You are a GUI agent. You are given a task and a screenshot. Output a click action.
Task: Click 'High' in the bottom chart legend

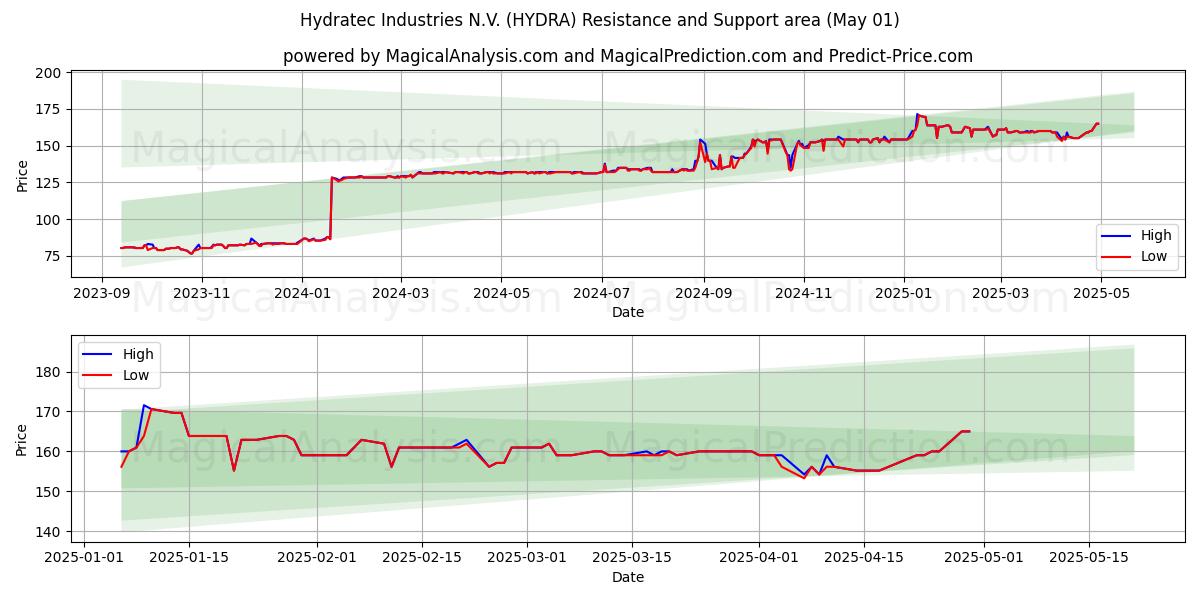click(x=138, y=354)
